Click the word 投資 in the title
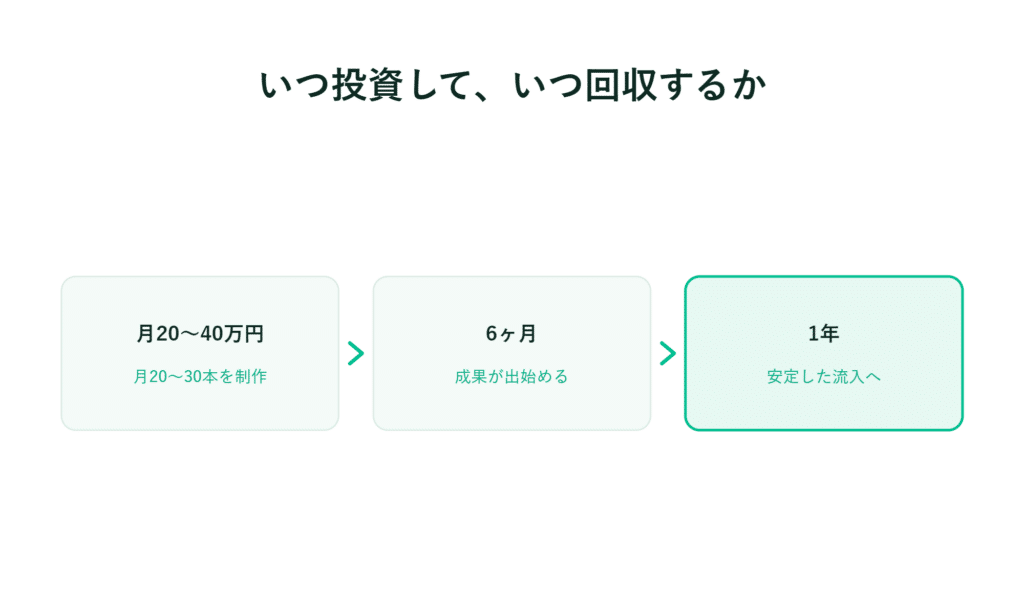Image resolution: width=1024 pixels, height=594 pixels. [x=368, y=86]
